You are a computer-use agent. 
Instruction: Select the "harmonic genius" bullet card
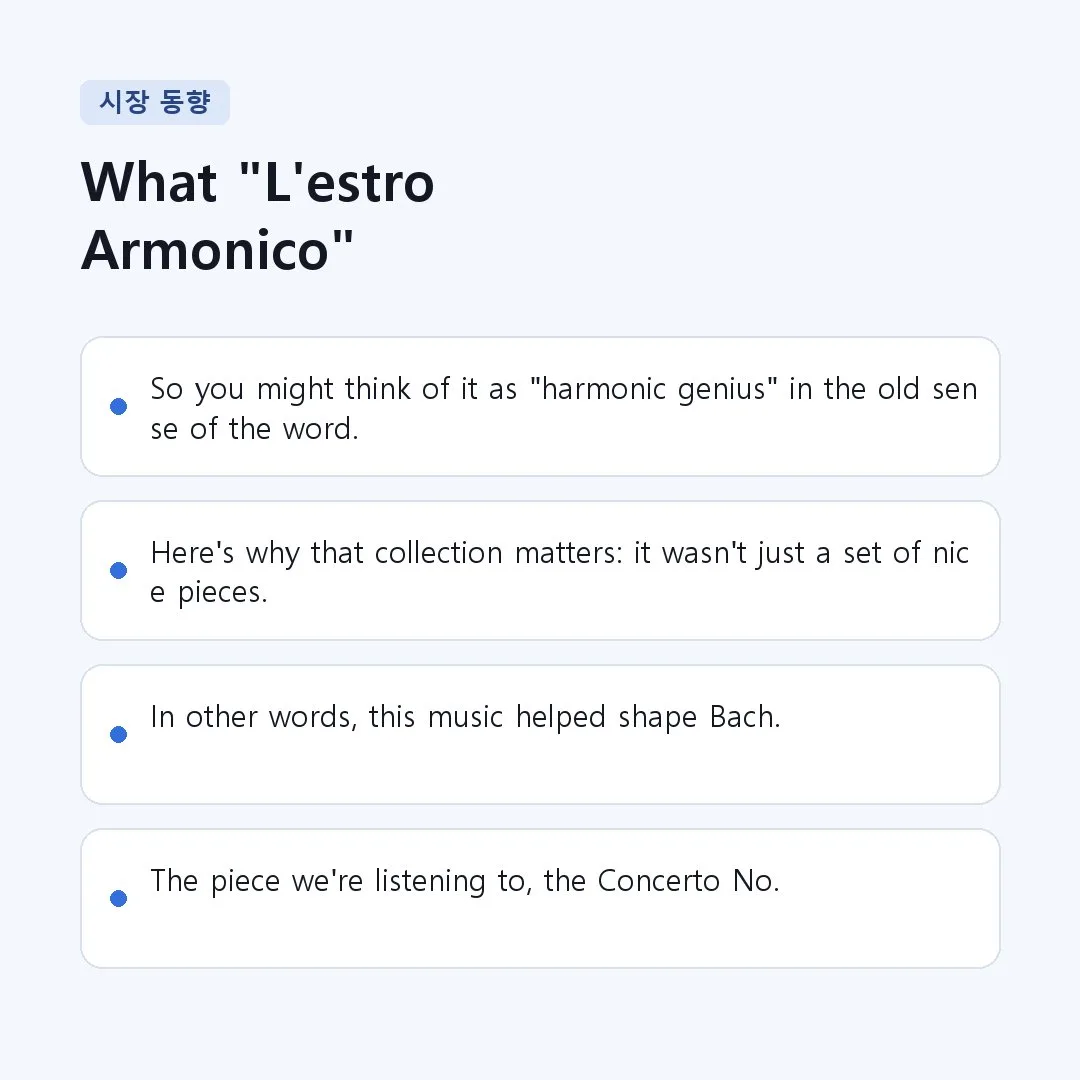click(540, 406)
